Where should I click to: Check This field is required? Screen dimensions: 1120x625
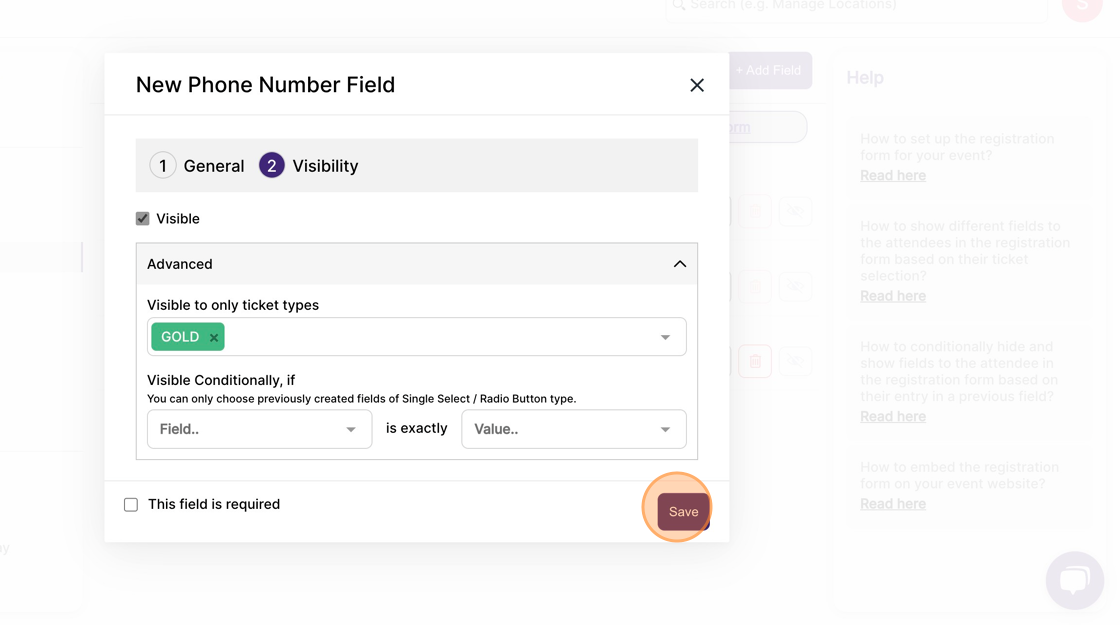131,504
